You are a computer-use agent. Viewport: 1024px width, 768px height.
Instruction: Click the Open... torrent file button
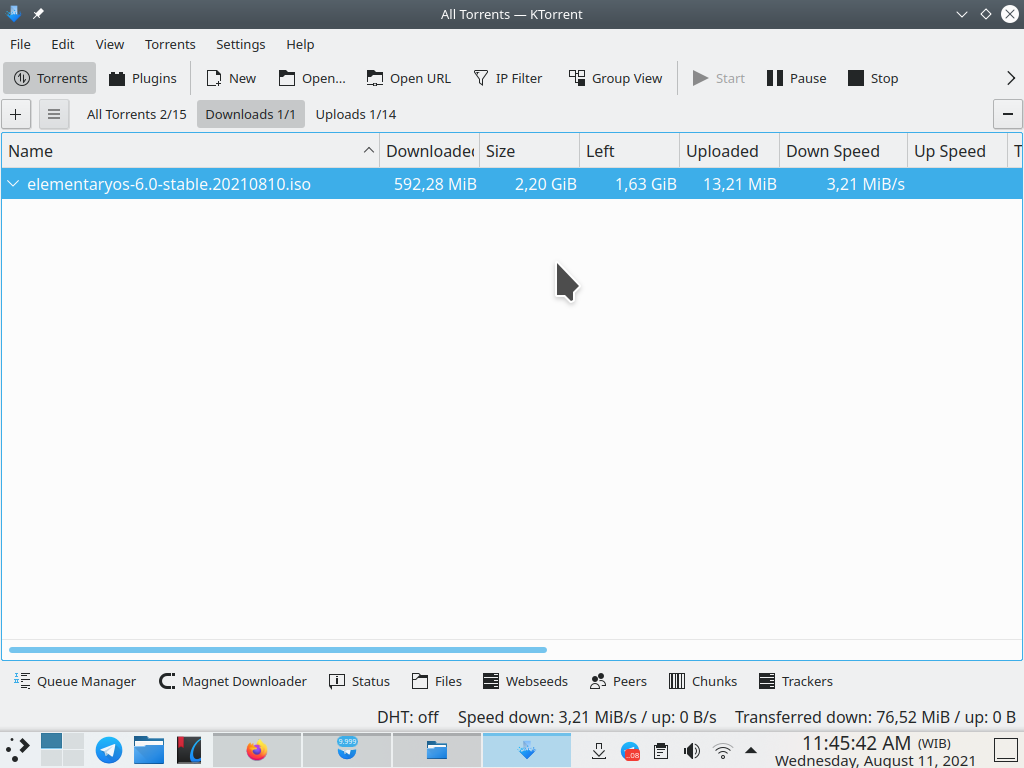coord(312,78)
